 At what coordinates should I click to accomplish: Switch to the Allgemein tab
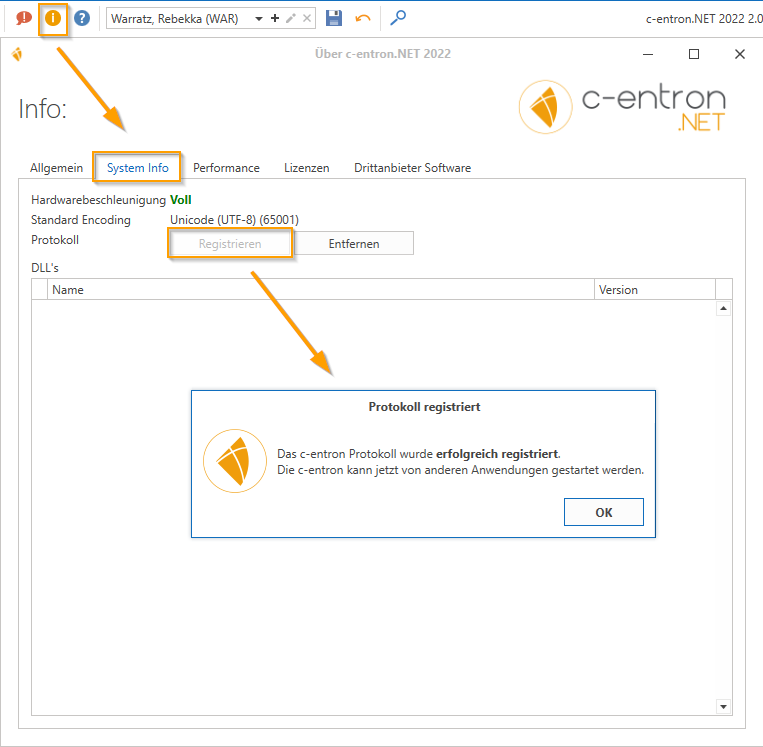57,168
